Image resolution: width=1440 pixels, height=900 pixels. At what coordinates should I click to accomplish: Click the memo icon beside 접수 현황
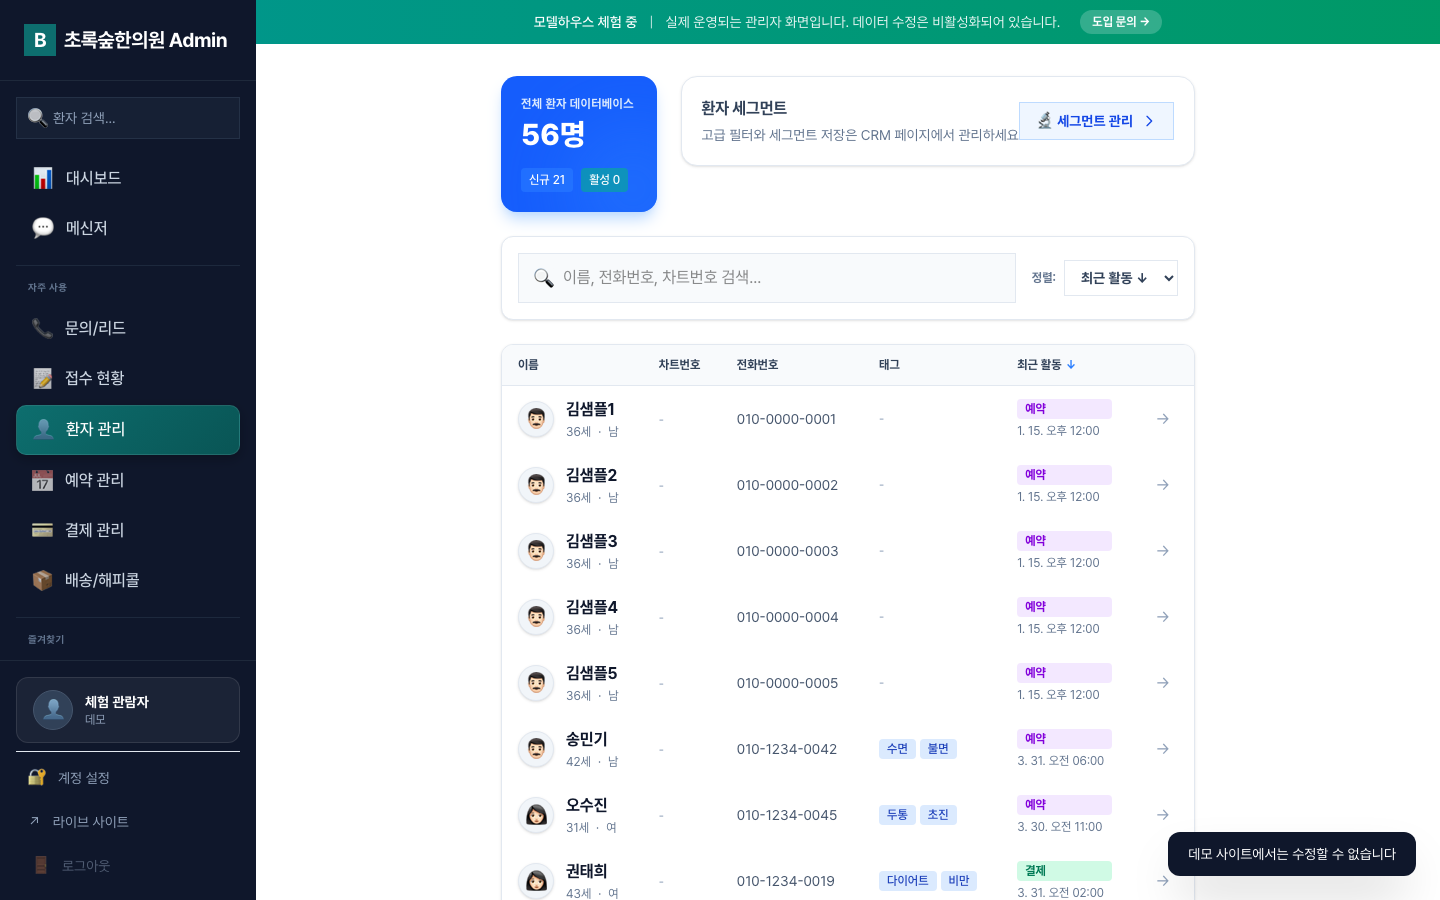[x=42, y=378]
